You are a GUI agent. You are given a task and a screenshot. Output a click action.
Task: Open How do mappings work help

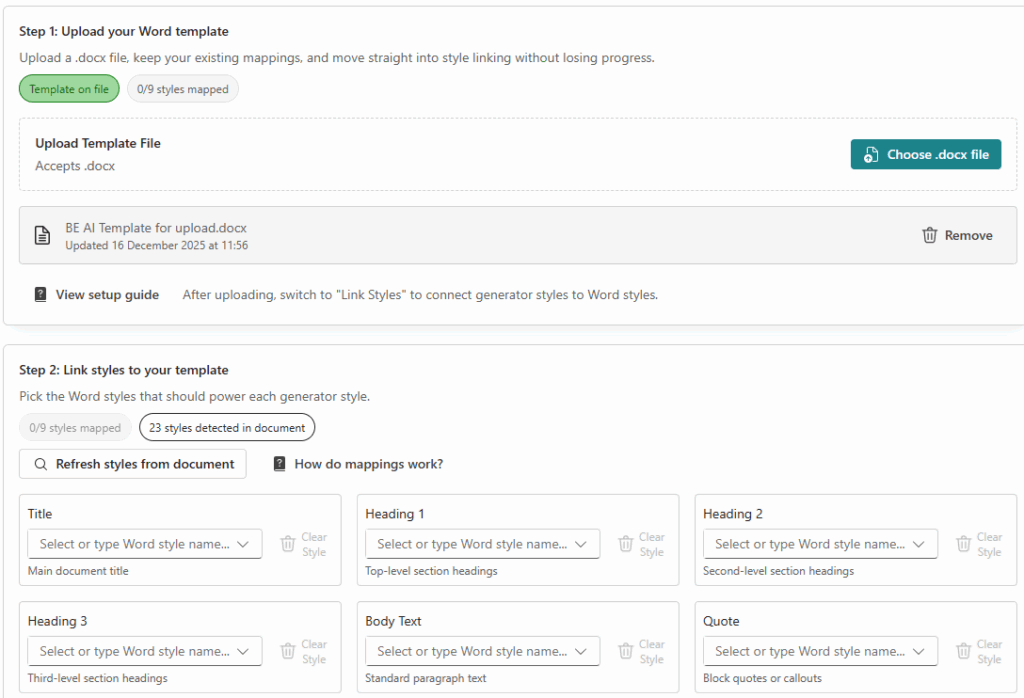[x=368, y=464]
